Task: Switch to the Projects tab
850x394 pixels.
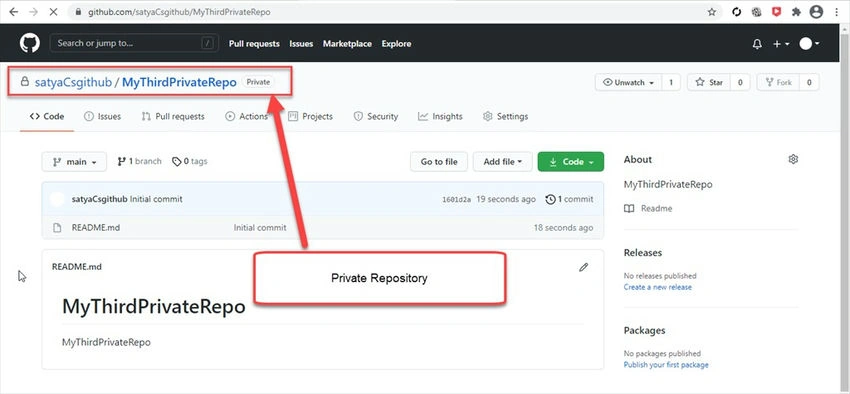Action: pyautogui.click(x=311, y=117)
